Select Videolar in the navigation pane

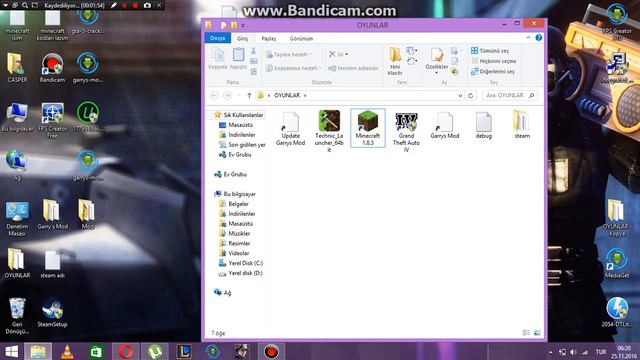click(235, 253)
